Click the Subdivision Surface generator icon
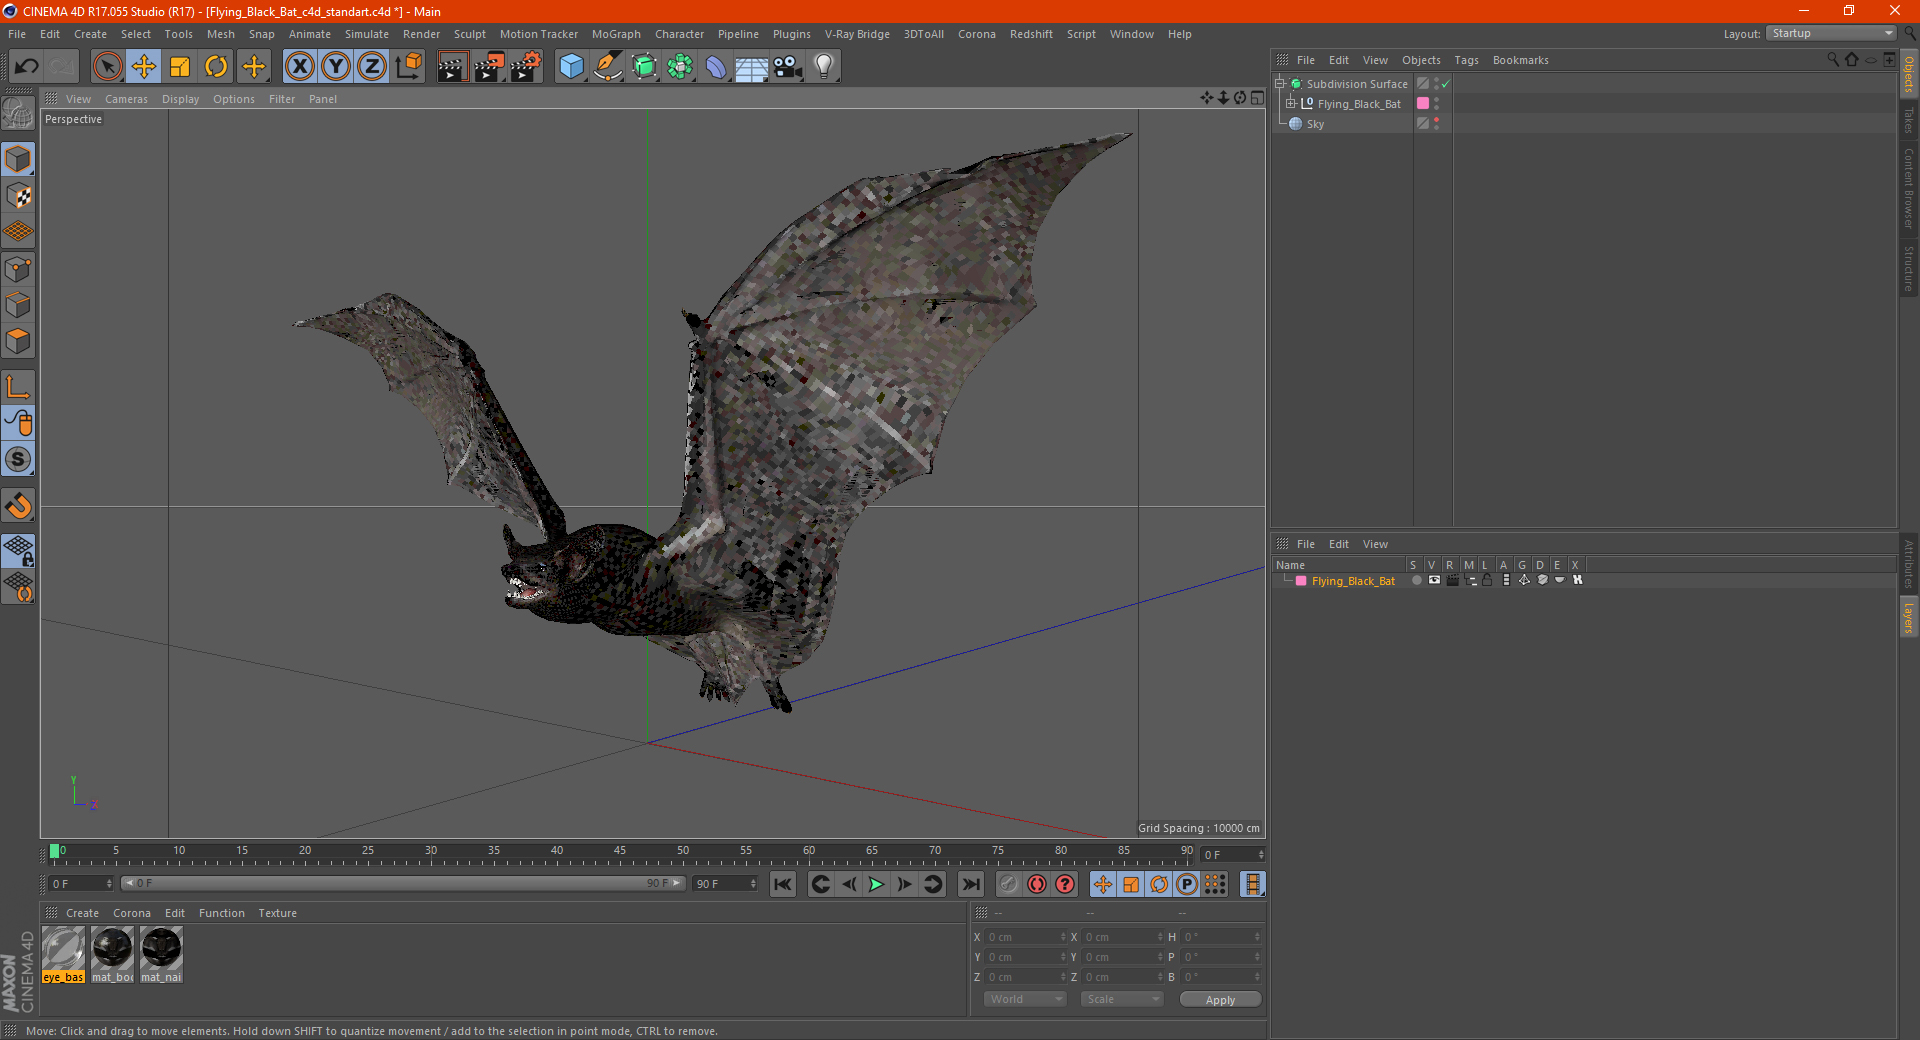 644,67
